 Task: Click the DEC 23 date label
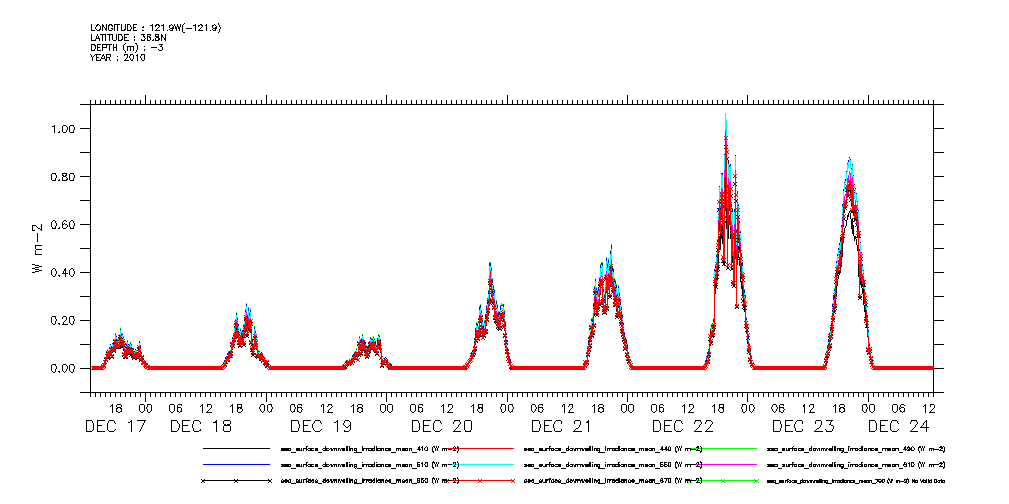[803, 426]
